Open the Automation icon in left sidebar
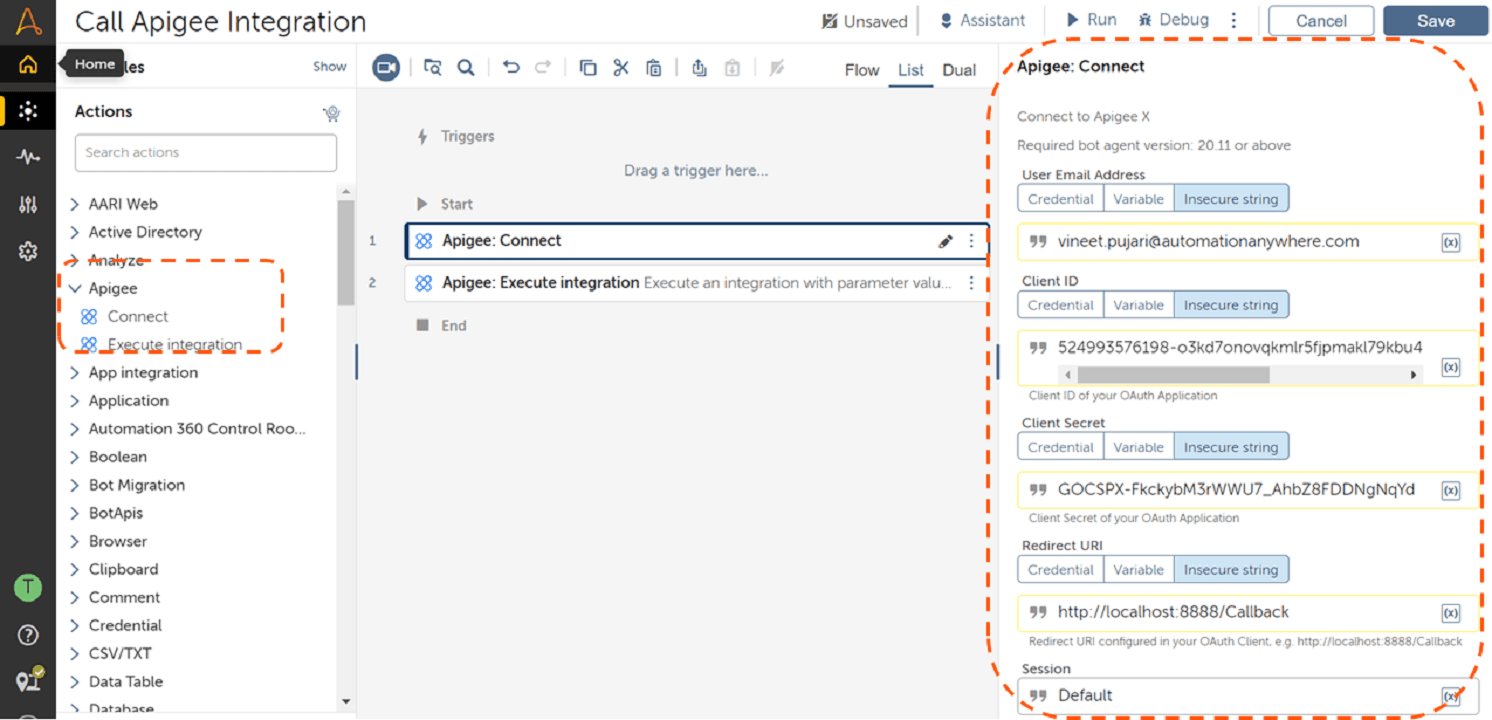 point(28,111)
